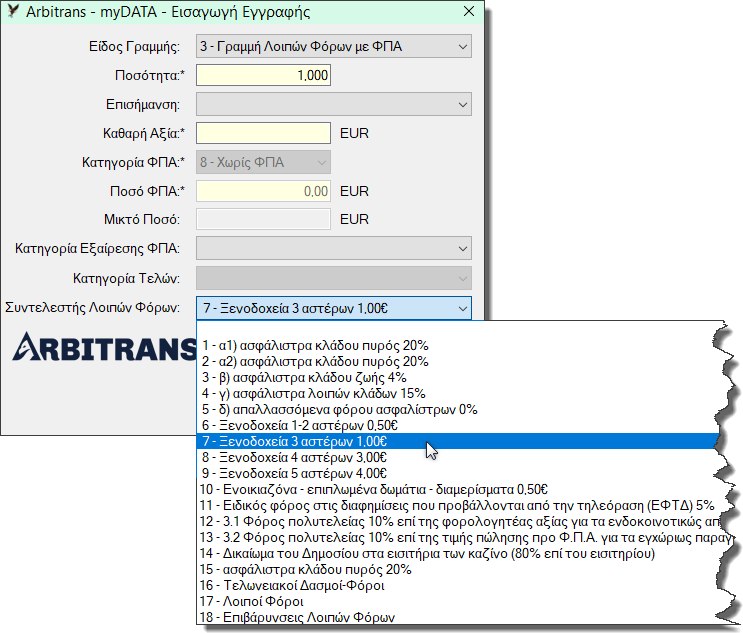Select 8 - Ξενοδοχεία 4 αστέρων 3,00€
This screenshot has width=743, height=633.
457,457
